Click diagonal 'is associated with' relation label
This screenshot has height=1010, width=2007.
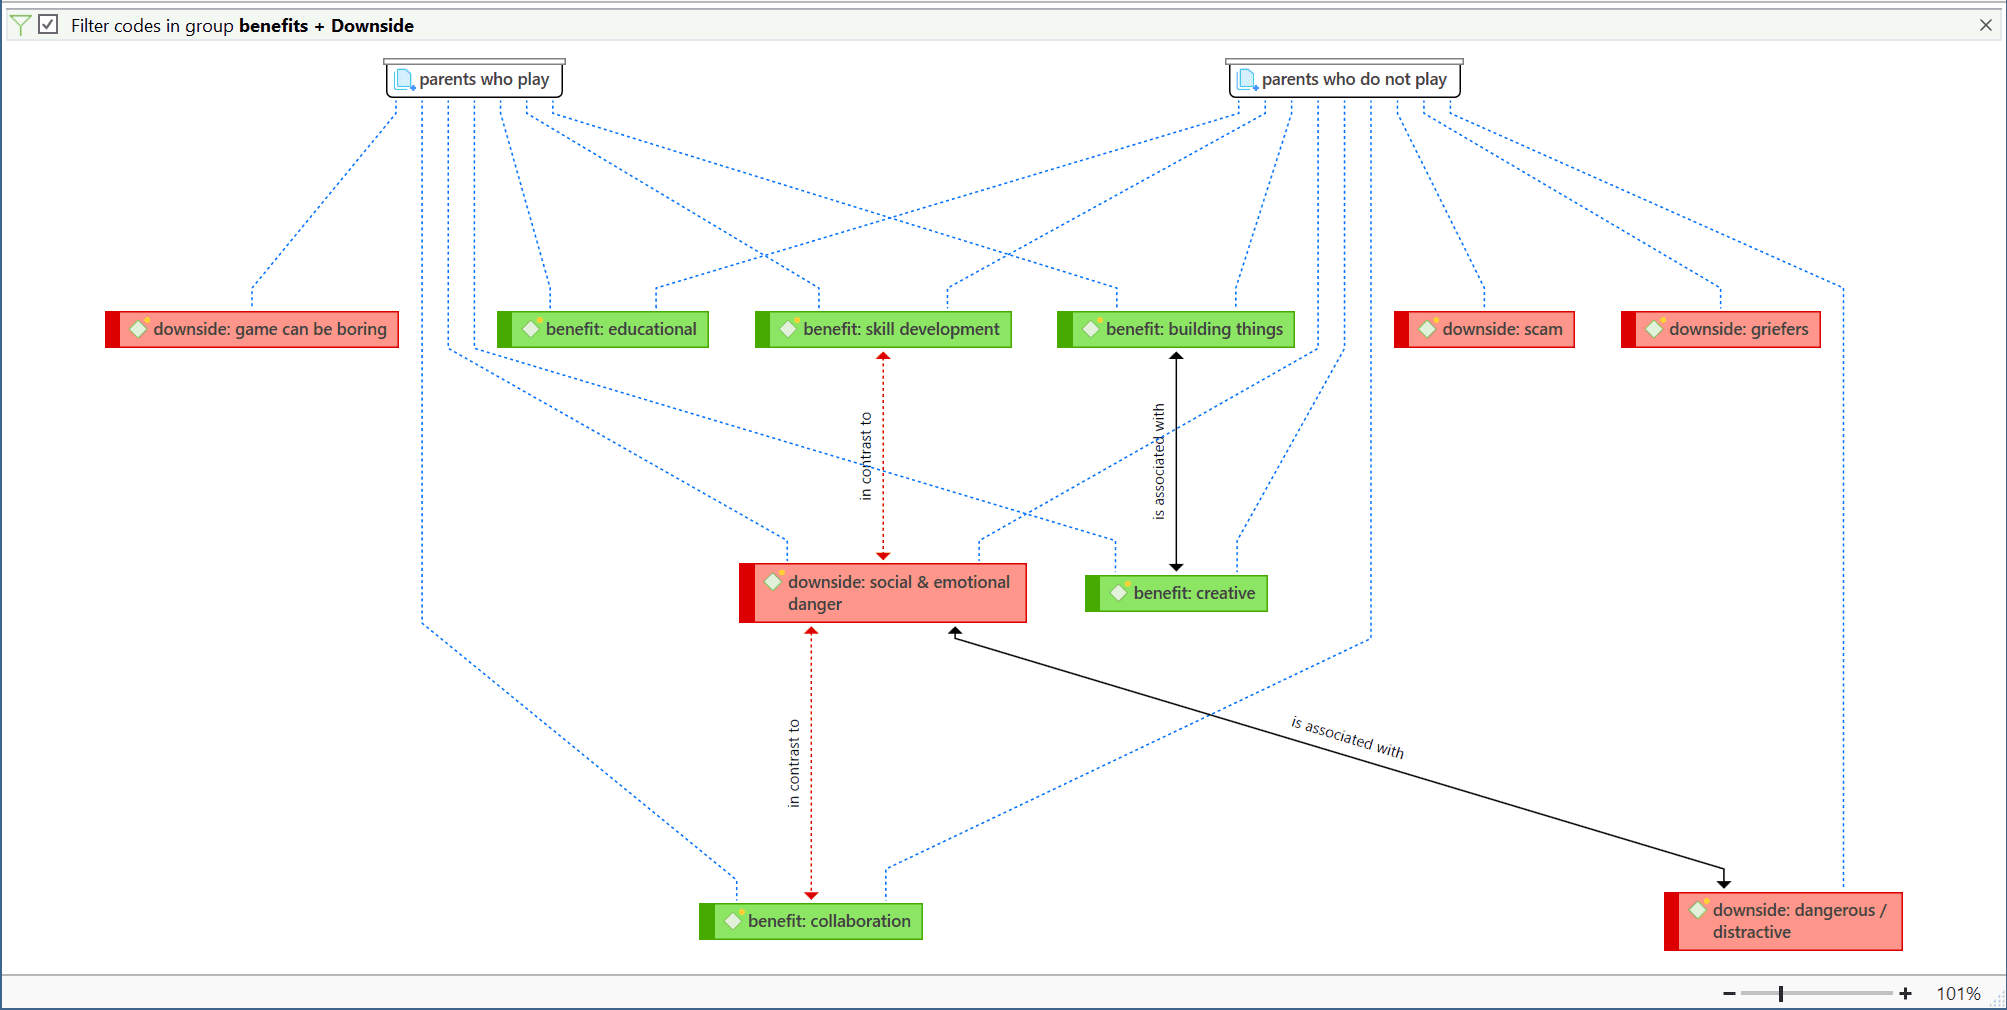(x=1347, y=738)
